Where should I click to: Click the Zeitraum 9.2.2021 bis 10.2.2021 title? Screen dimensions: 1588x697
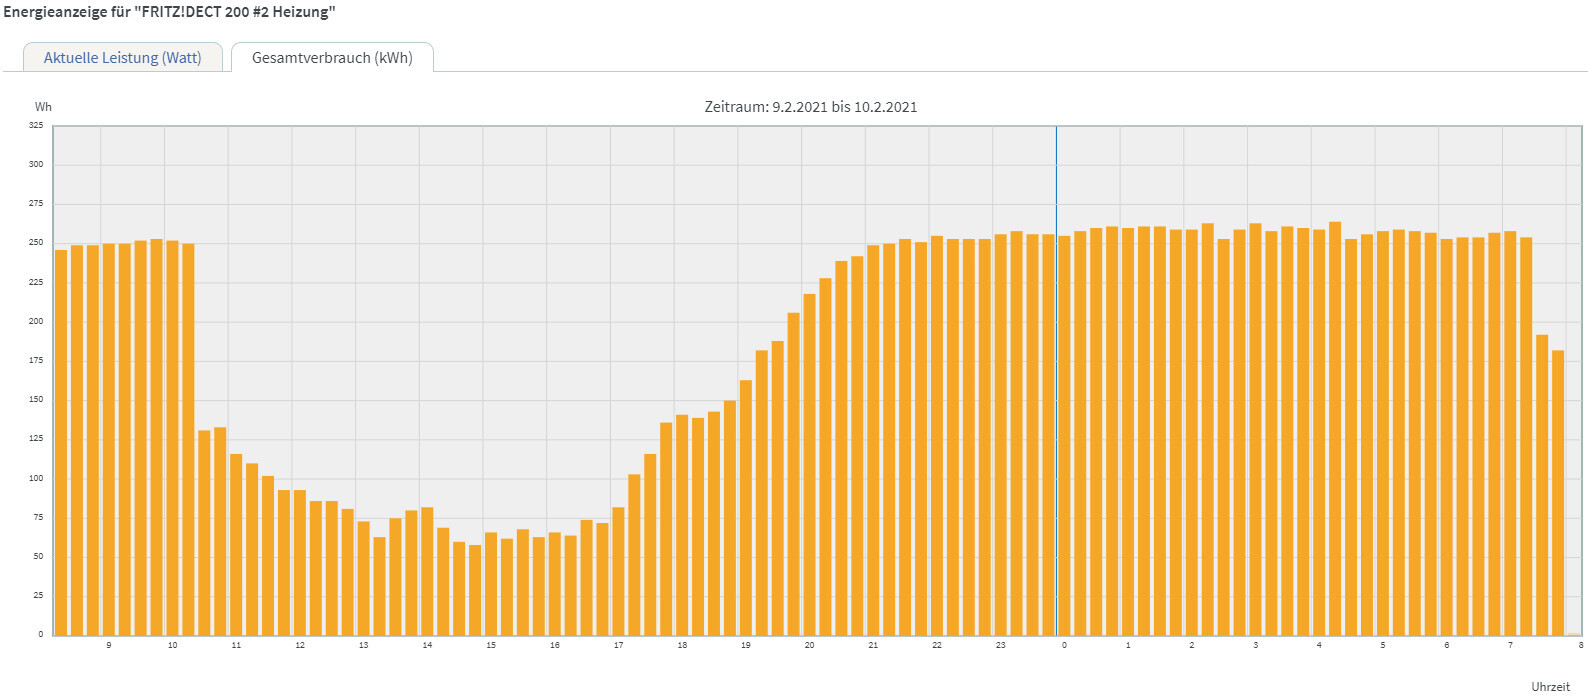[x=810, y=107]
